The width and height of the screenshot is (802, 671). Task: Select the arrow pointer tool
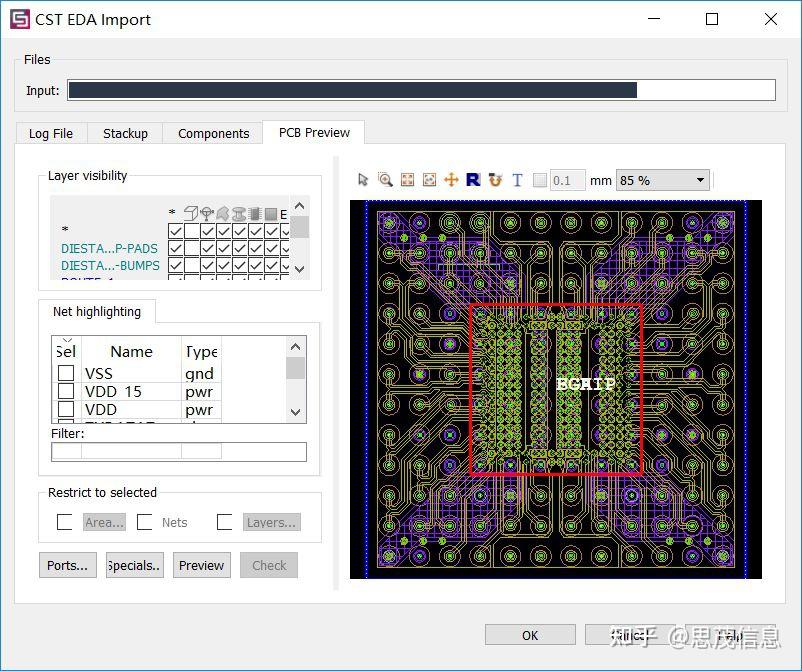tap(363, 180)
